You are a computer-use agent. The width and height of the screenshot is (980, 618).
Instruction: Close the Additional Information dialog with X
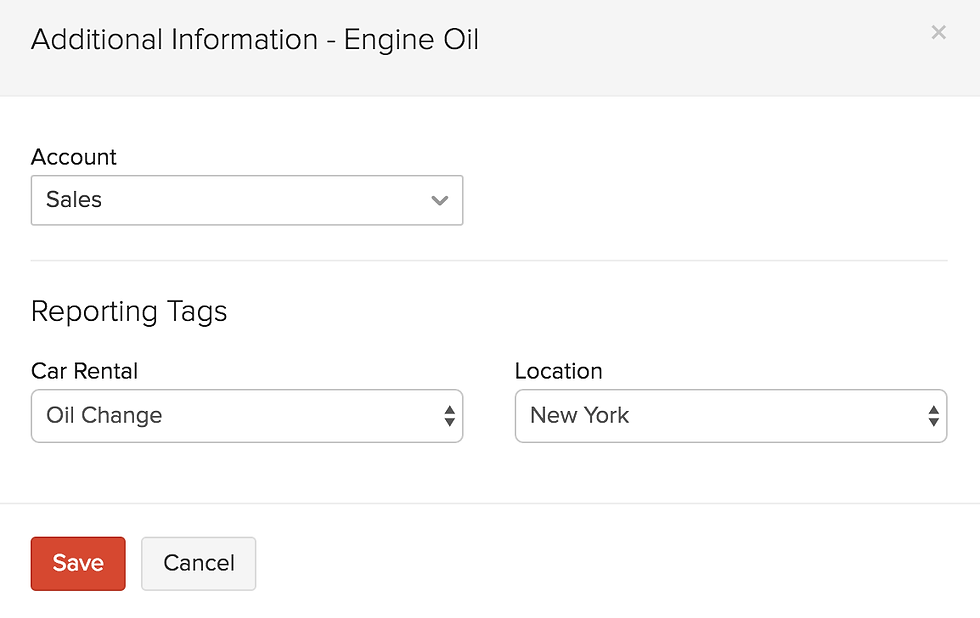tap(938, 32)
